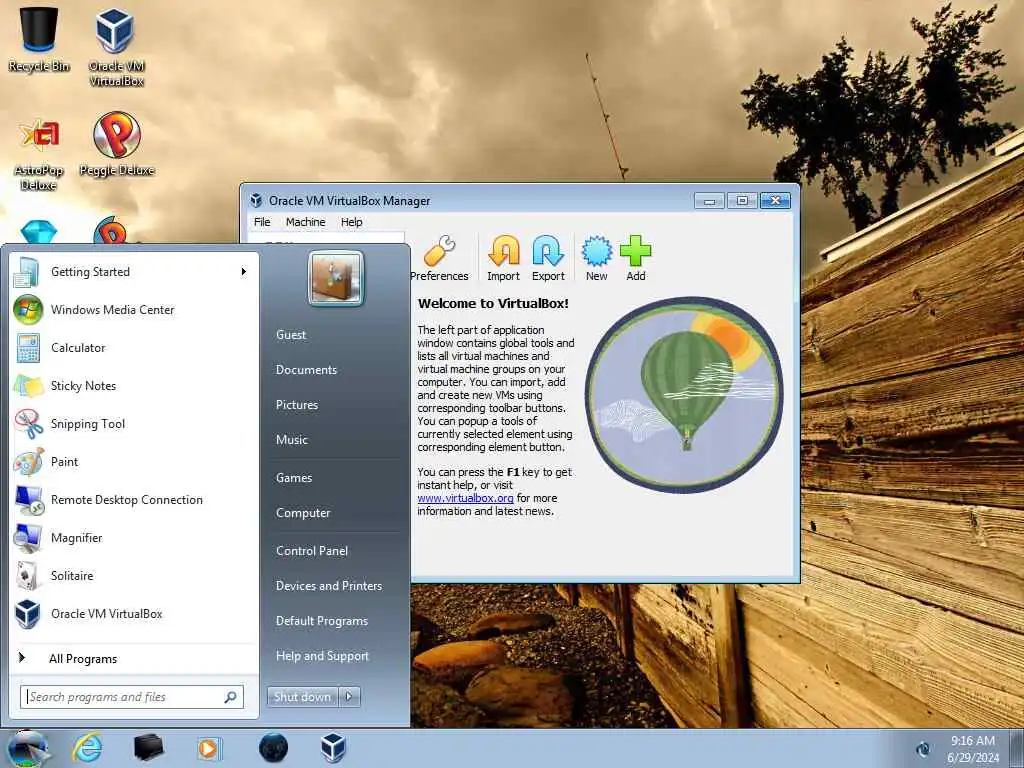Open Pictures from Start menu

click(x=296, y=405)
